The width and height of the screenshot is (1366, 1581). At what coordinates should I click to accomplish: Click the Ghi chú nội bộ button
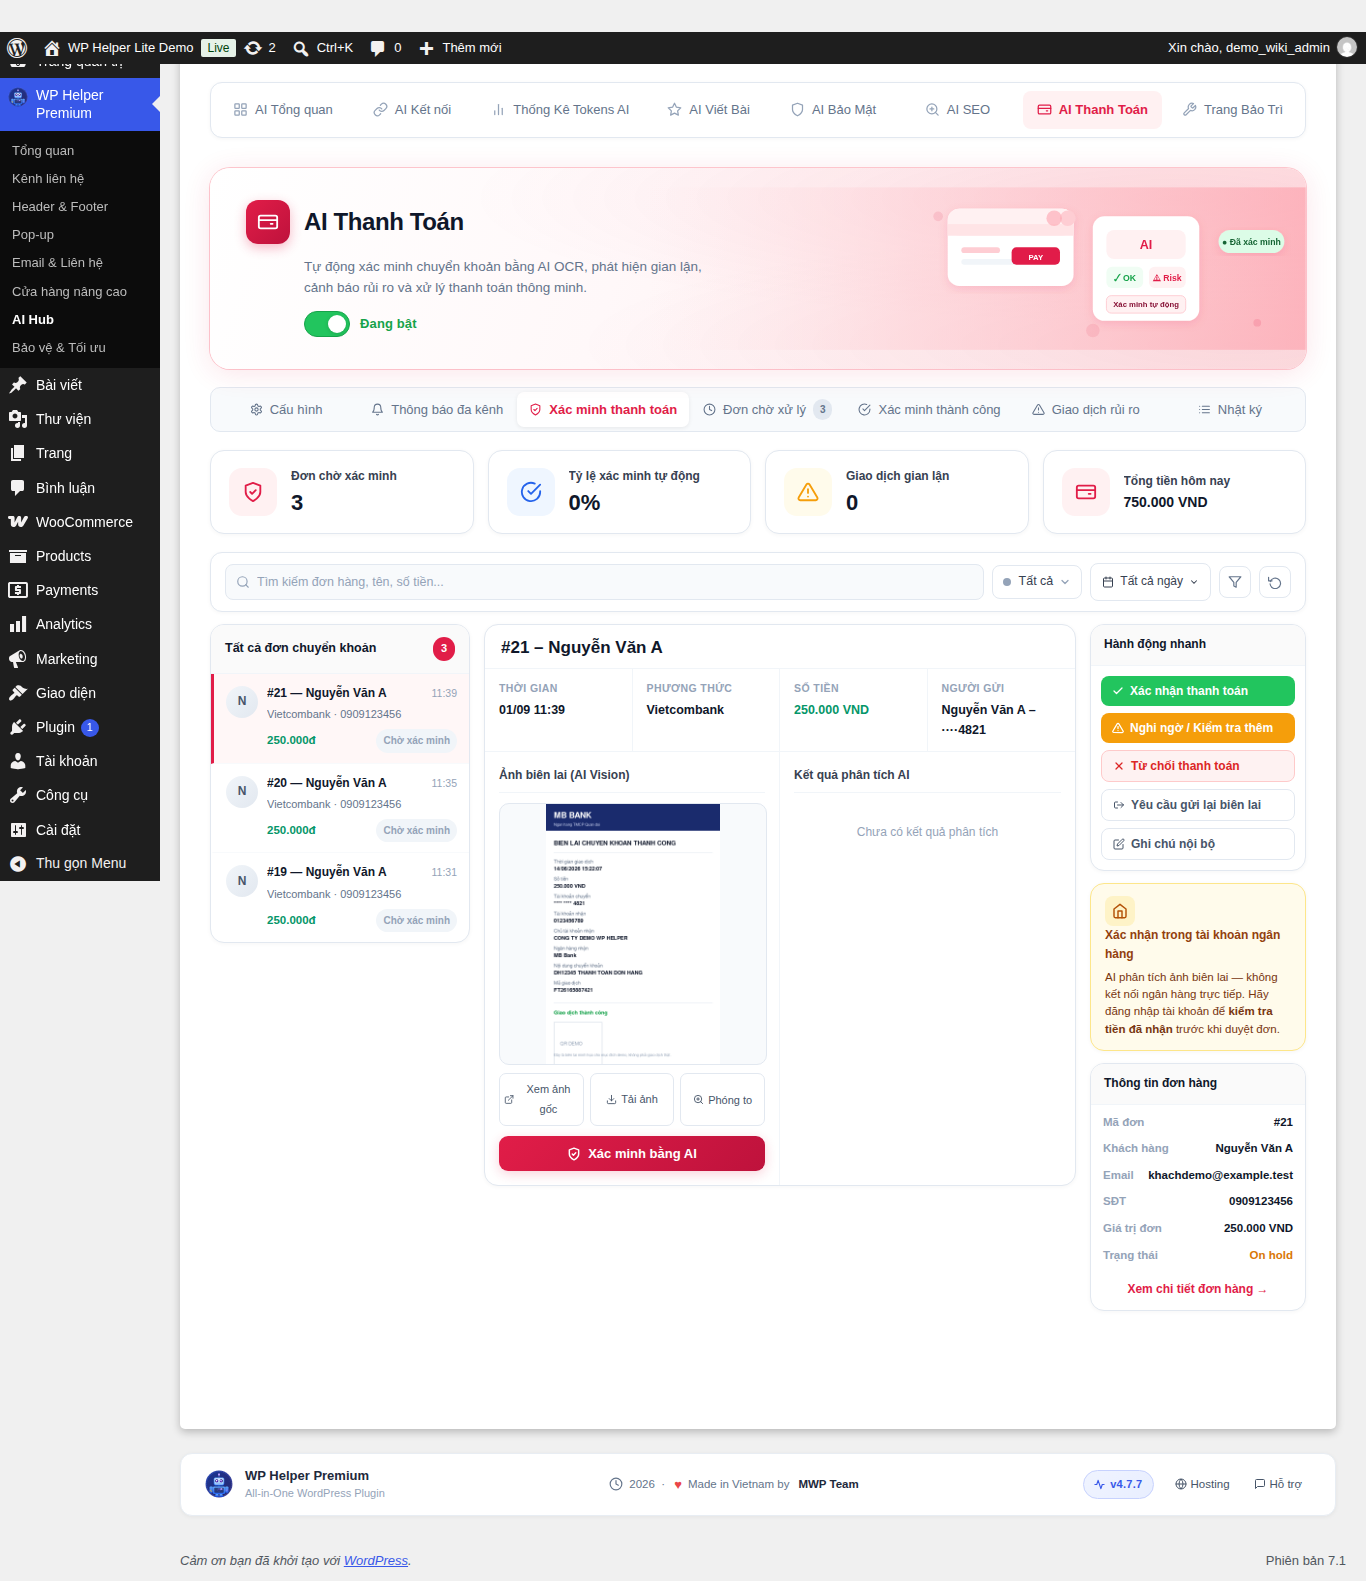click(x=1198, y=844)
